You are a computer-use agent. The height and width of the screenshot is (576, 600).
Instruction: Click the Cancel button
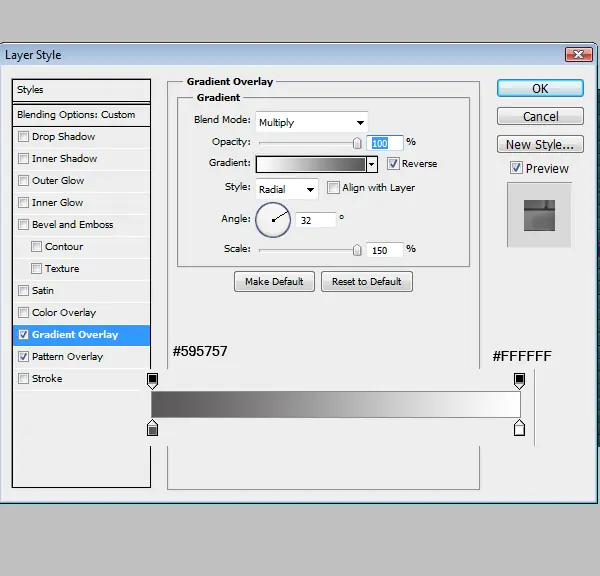[540, 116]
